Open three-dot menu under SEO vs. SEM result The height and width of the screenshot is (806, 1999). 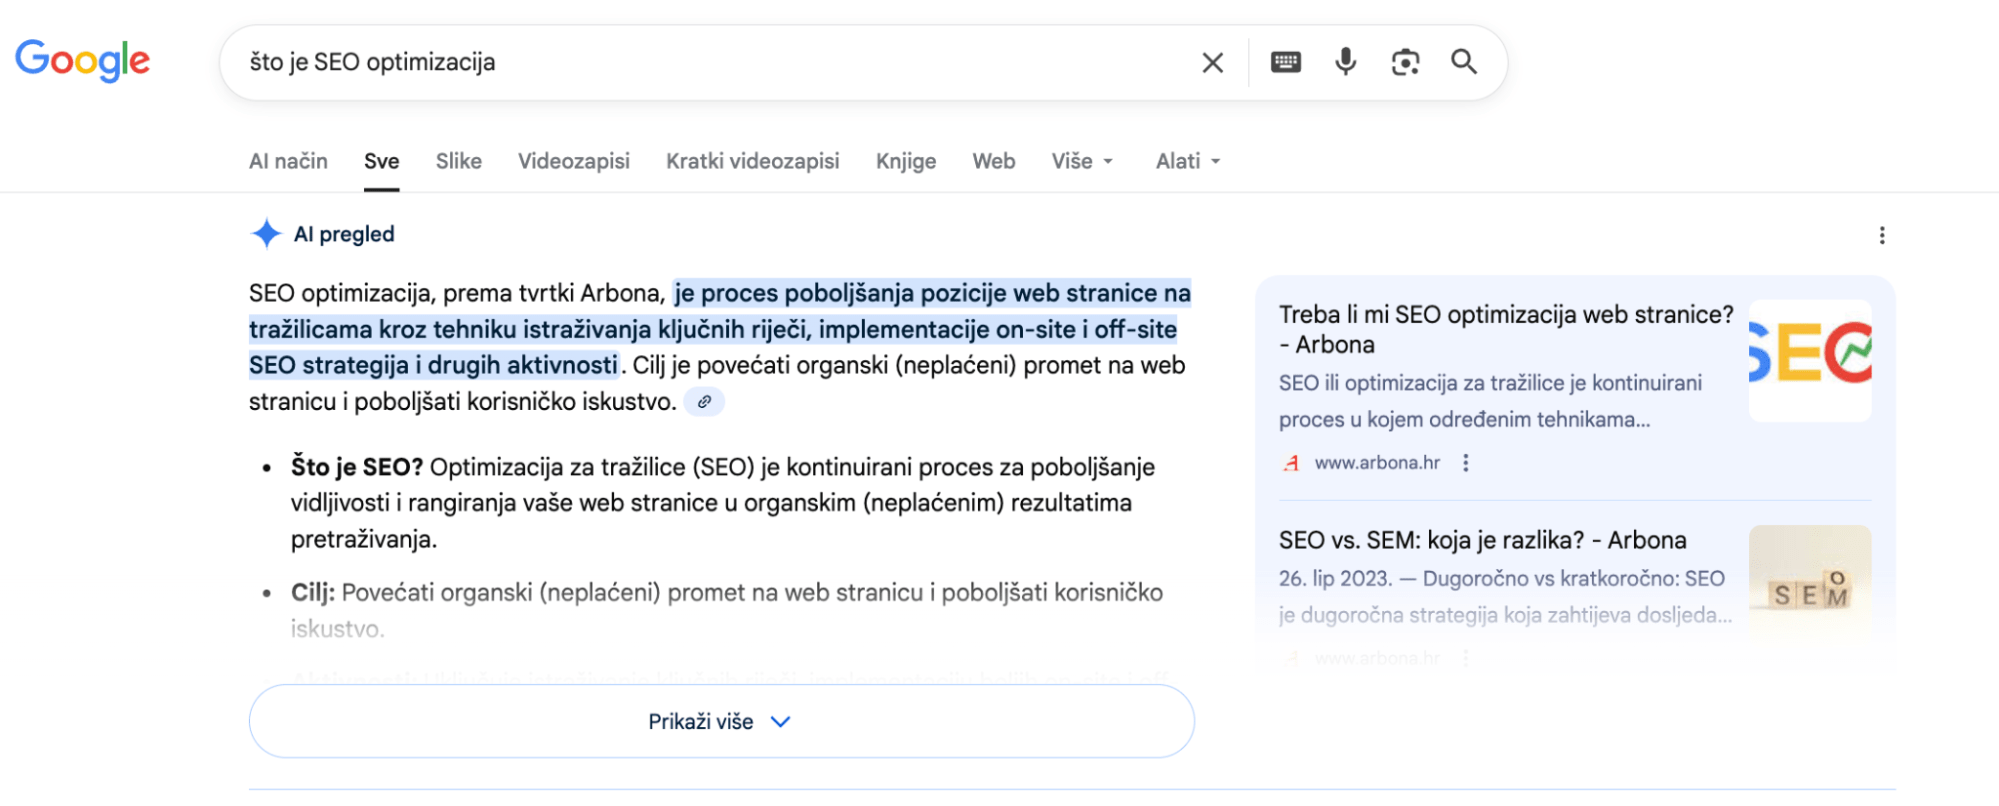1466,658
